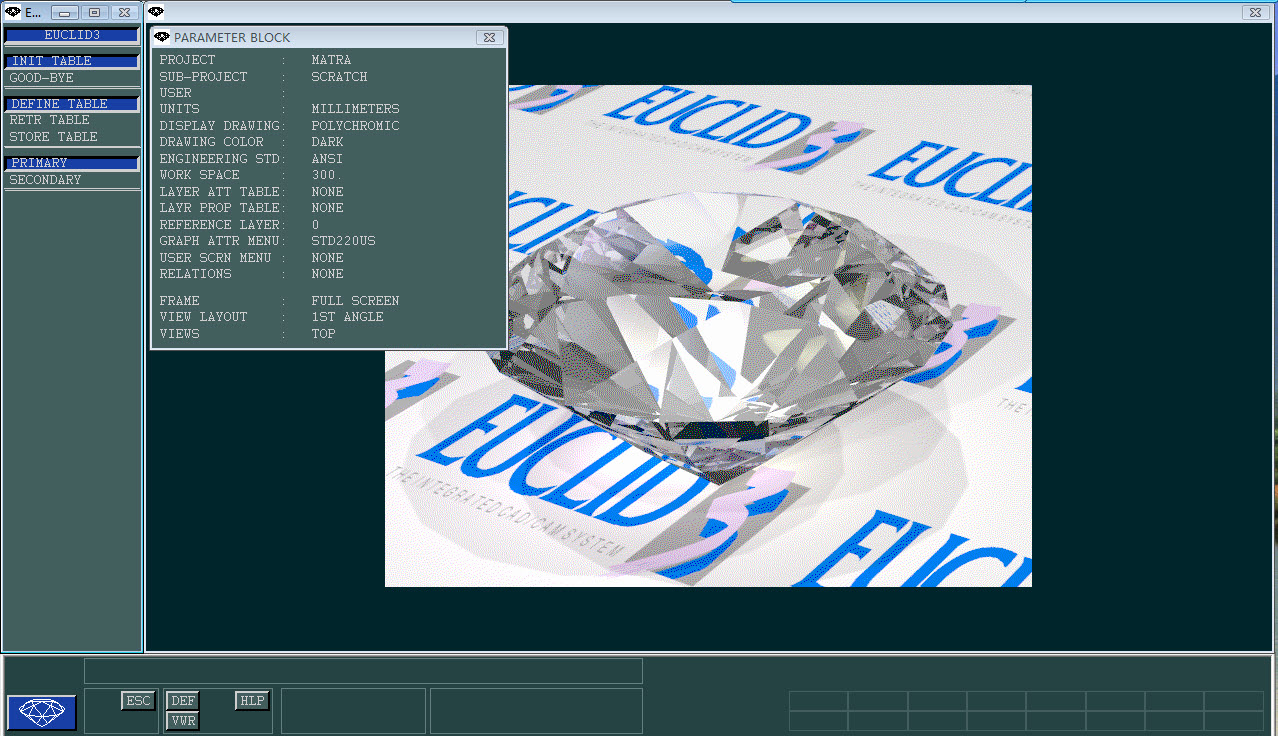Hit the ESC button
1278x736 pixels.
[138, 701]
